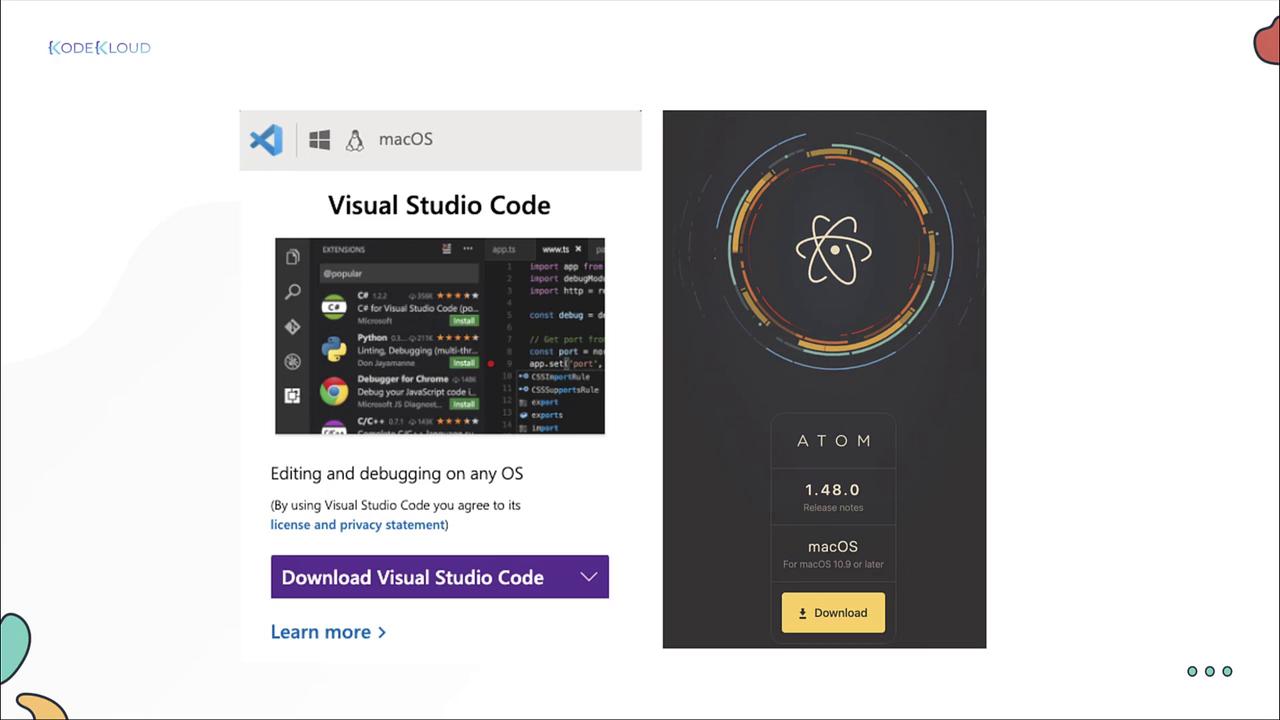Click the Search magnifier icon in sidebar
Screen dimensions: 1280x720
(293, 292)
